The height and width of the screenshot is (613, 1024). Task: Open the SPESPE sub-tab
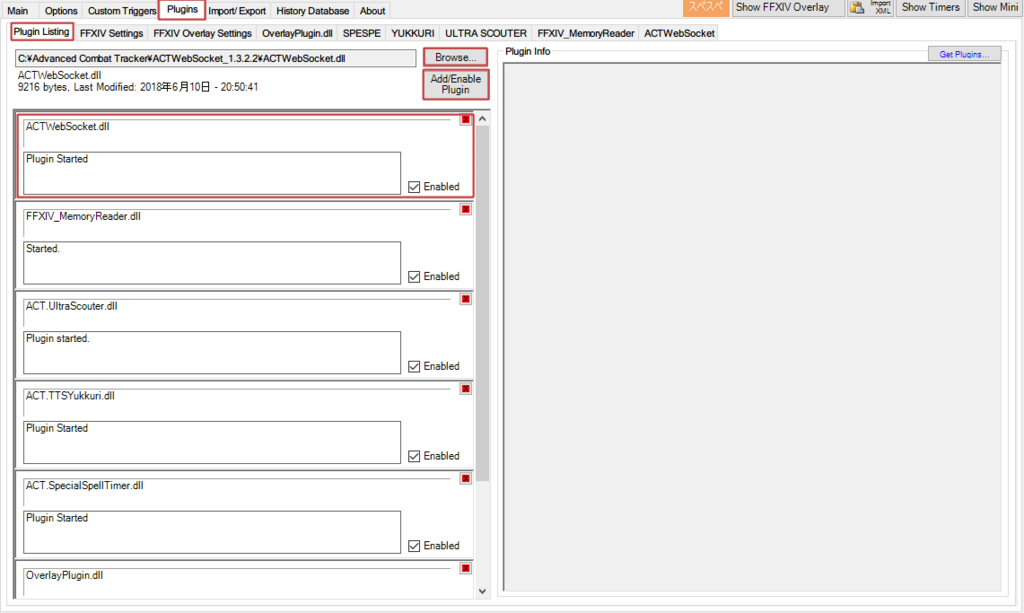pyautogui.click(x=362, y=33)
